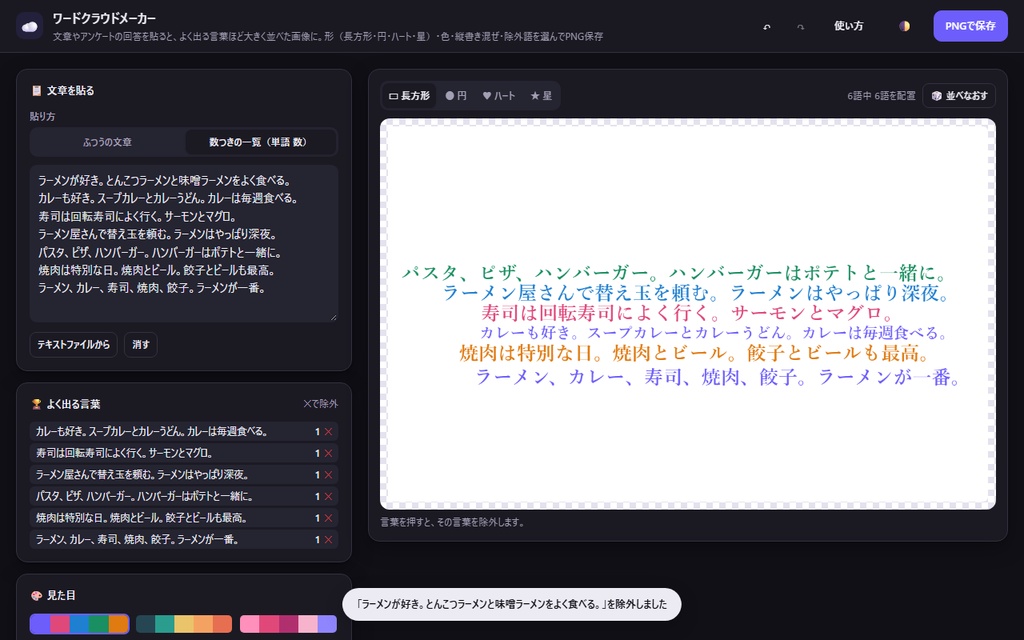Select 数つきの一覧 paste mode
Screen dimensions: 1024x640
coord(259,142)
